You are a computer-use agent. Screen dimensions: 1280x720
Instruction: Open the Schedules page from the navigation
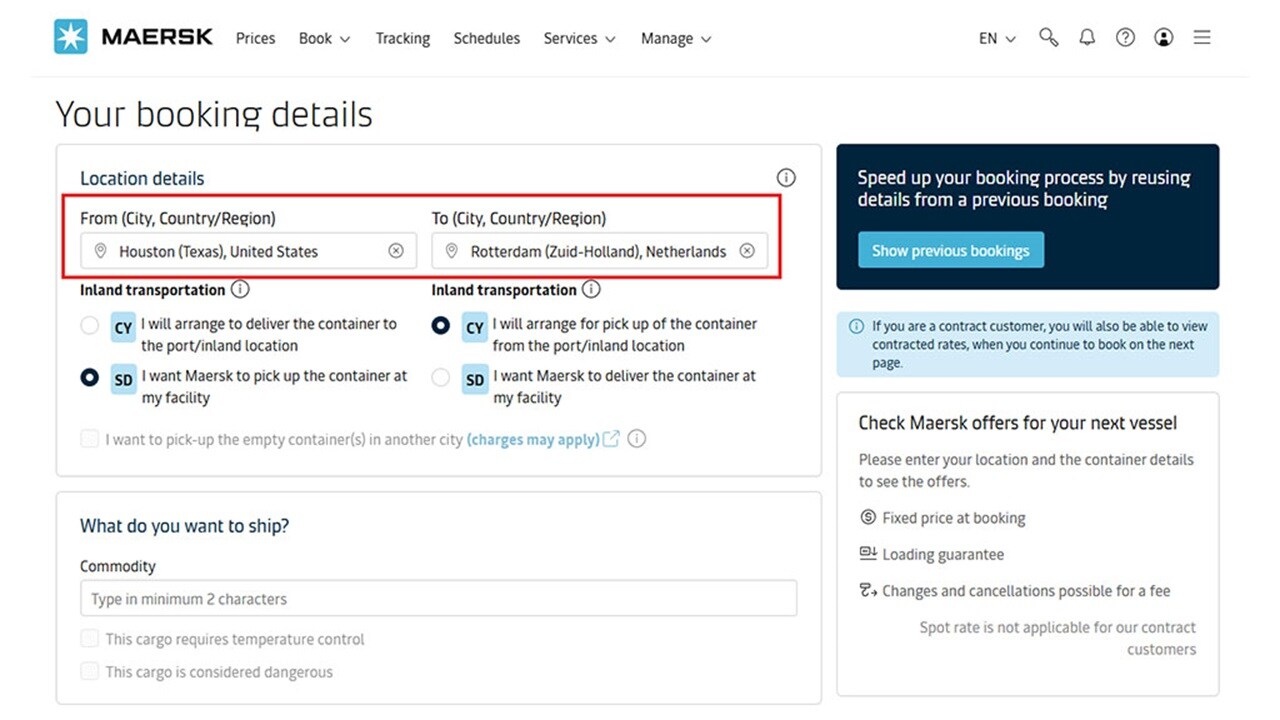(486, 38)
